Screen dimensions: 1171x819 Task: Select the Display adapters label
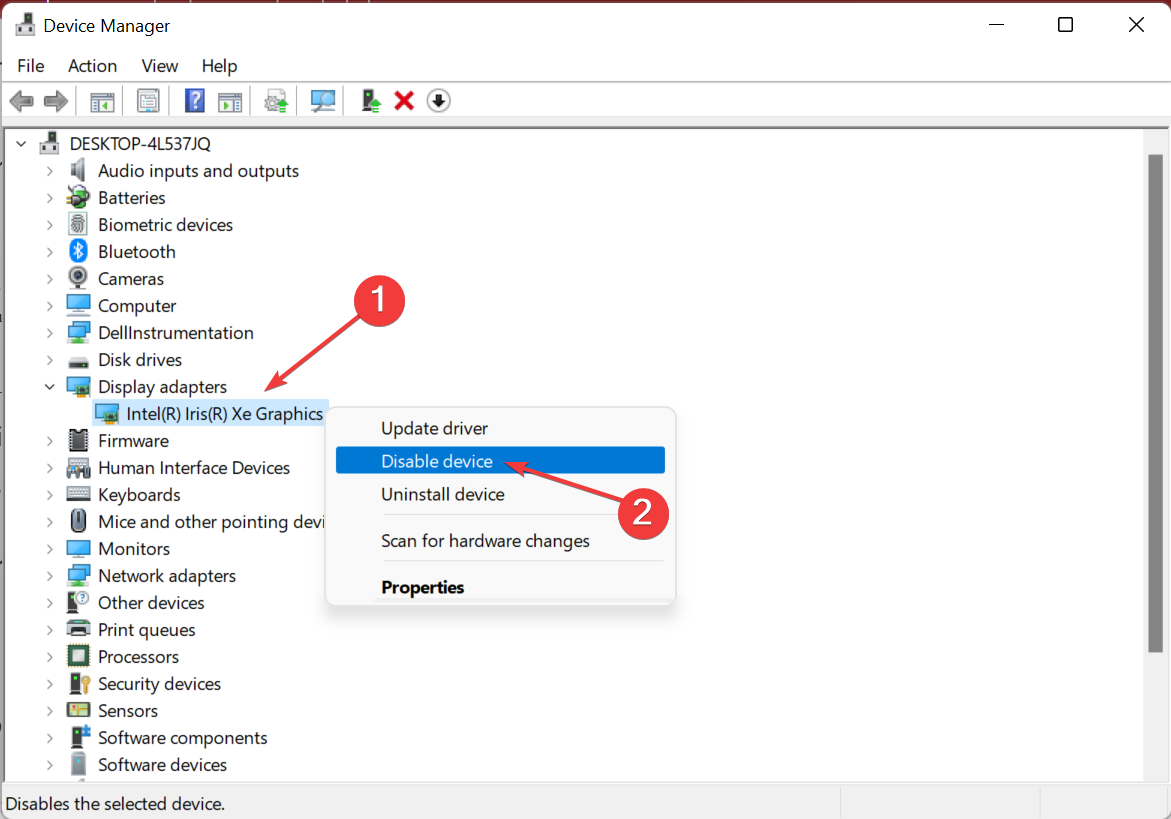tap(162, 387)
